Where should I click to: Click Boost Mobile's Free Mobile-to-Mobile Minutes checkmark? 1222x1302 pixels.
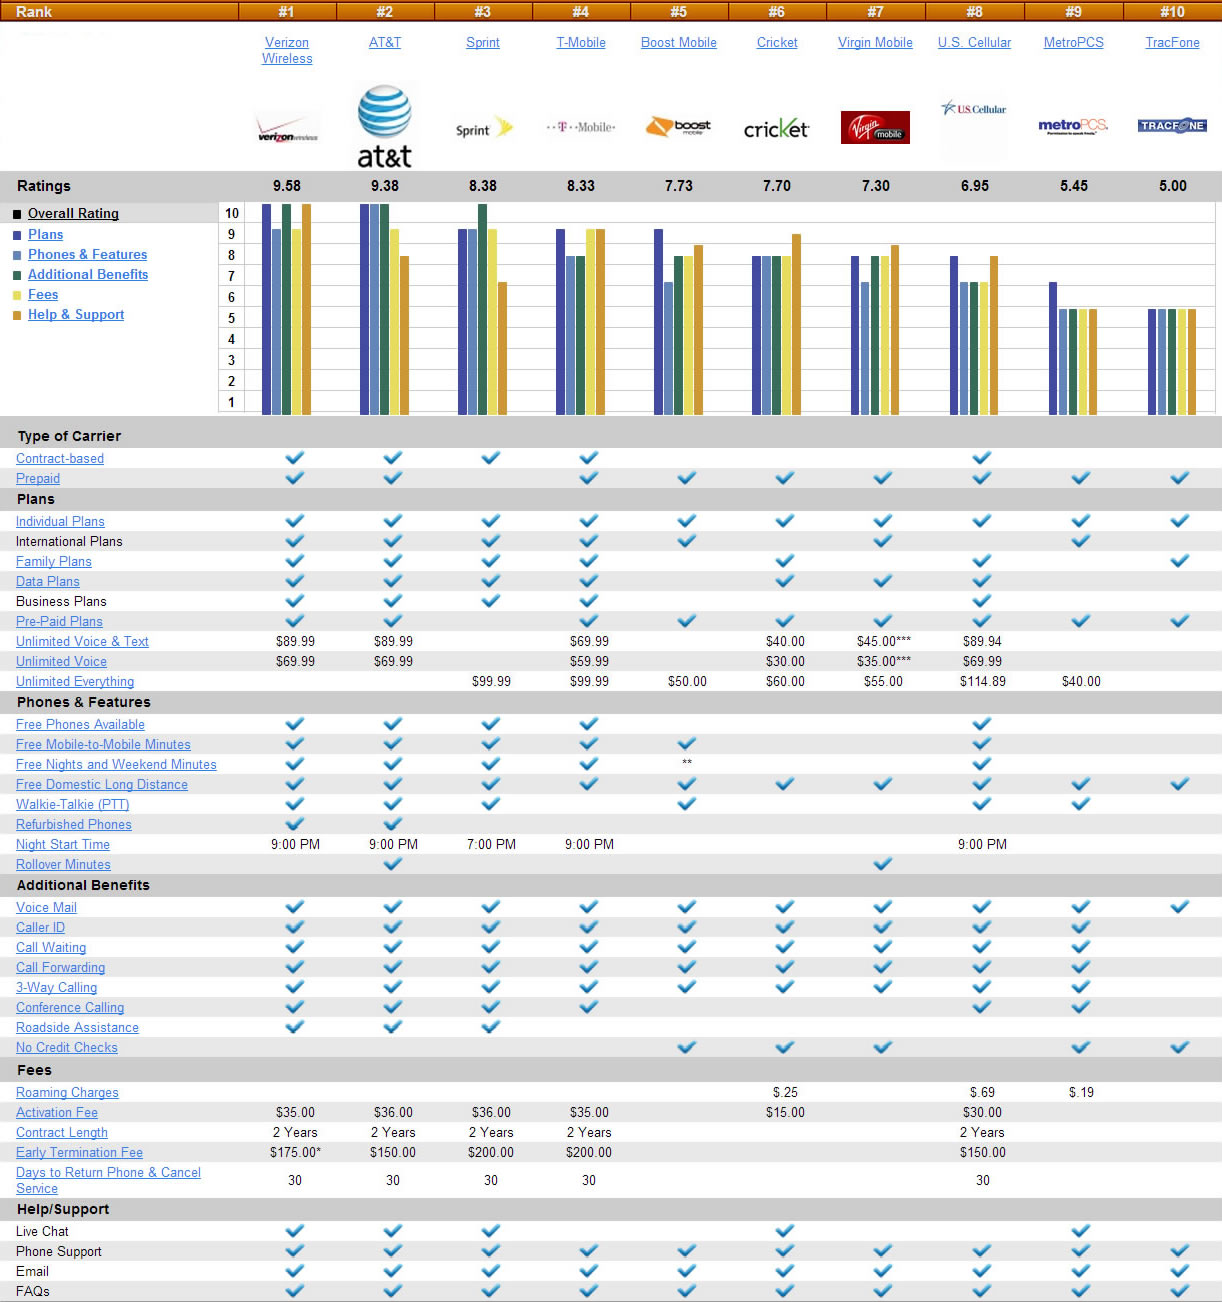click(x=687, y=744)
